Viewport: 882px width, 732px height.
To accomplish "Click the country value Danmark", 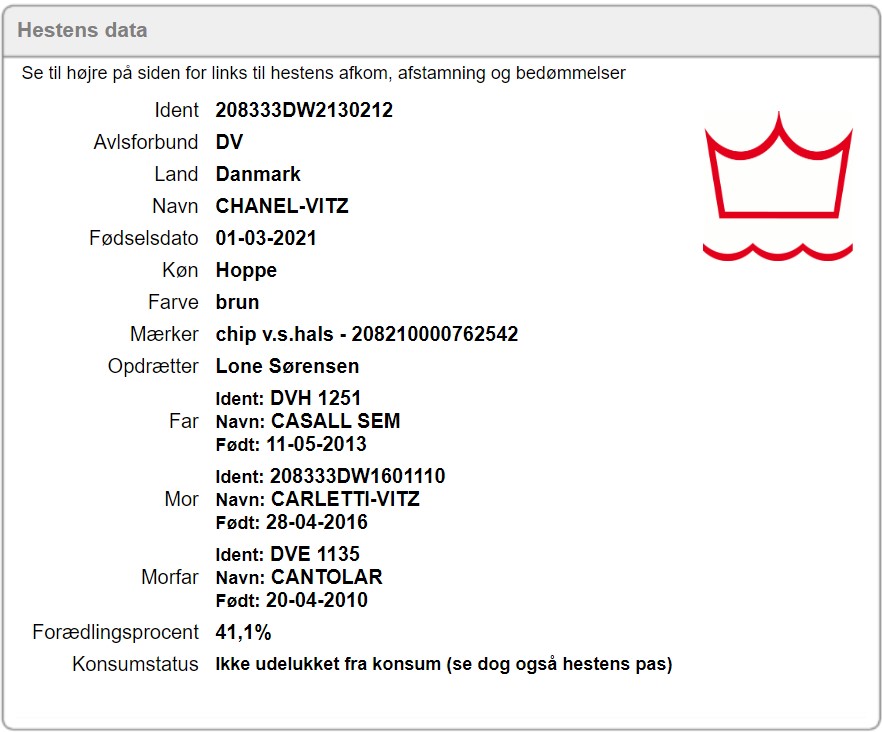I will tap(258, 174).
